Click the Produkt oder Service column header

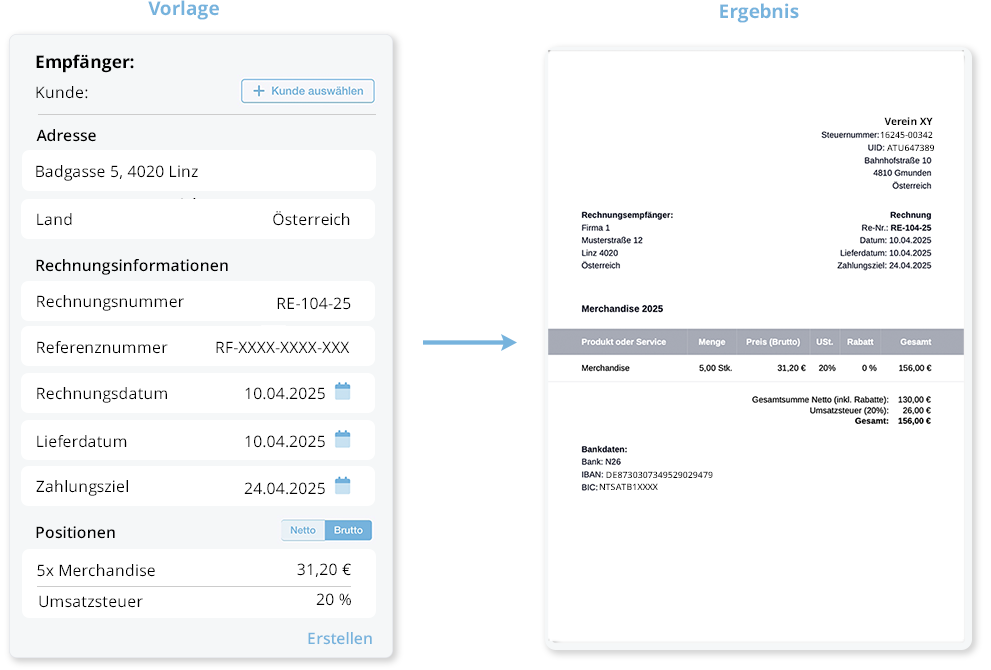623,342
